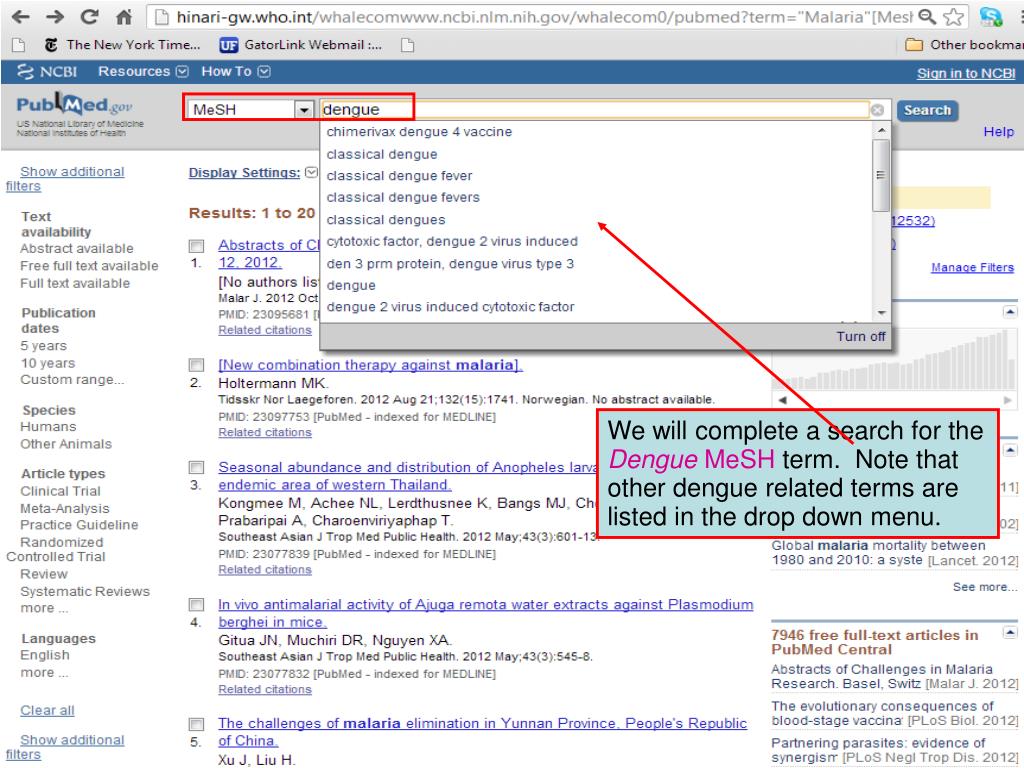Click the results-by-year bar chart
Viewport: 1024px width, 768px height.
[x=894, y=359]
